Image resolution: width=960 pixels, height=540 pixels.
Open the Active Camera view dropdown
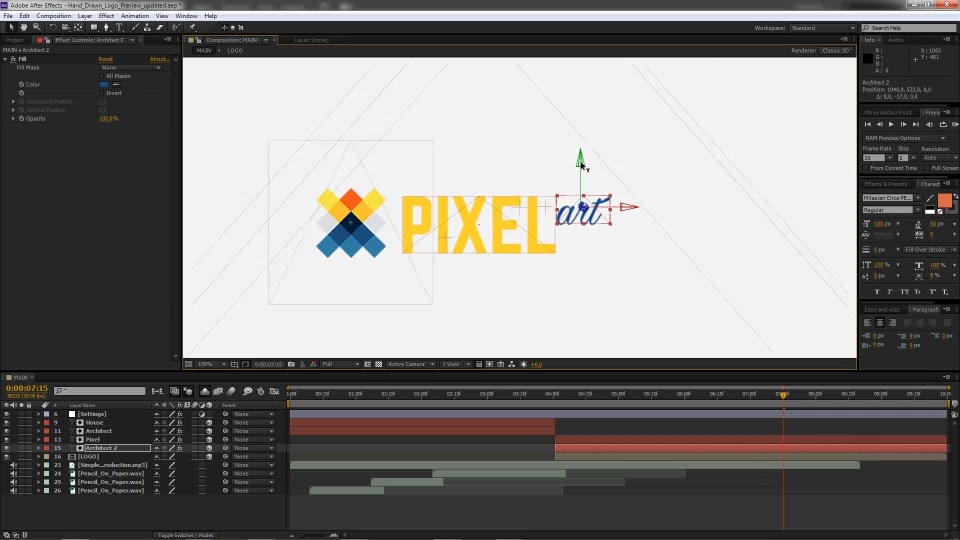pyautogui.click(x=410, y=364)
